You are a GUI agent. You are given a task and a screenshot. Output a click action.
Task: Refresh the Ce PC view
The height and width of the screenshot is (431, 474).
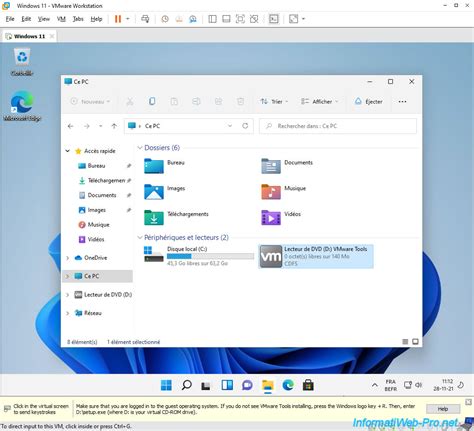(x=245, y=126)
